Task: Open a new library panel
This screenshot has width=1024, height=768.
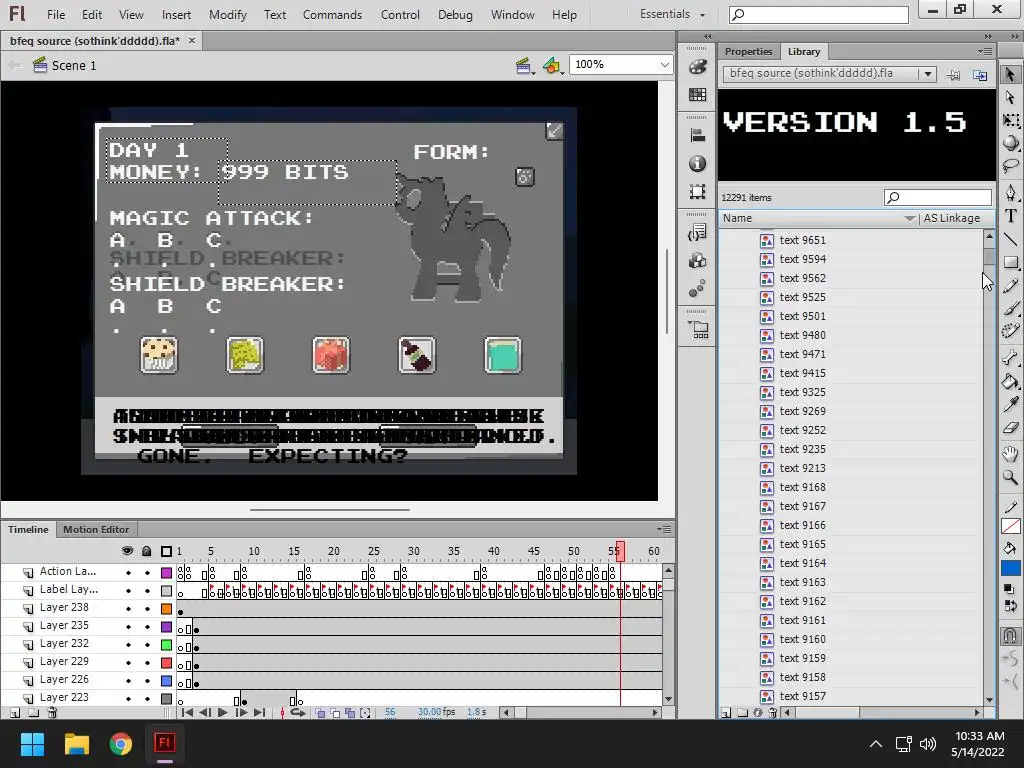Action: tap(980, 75)
